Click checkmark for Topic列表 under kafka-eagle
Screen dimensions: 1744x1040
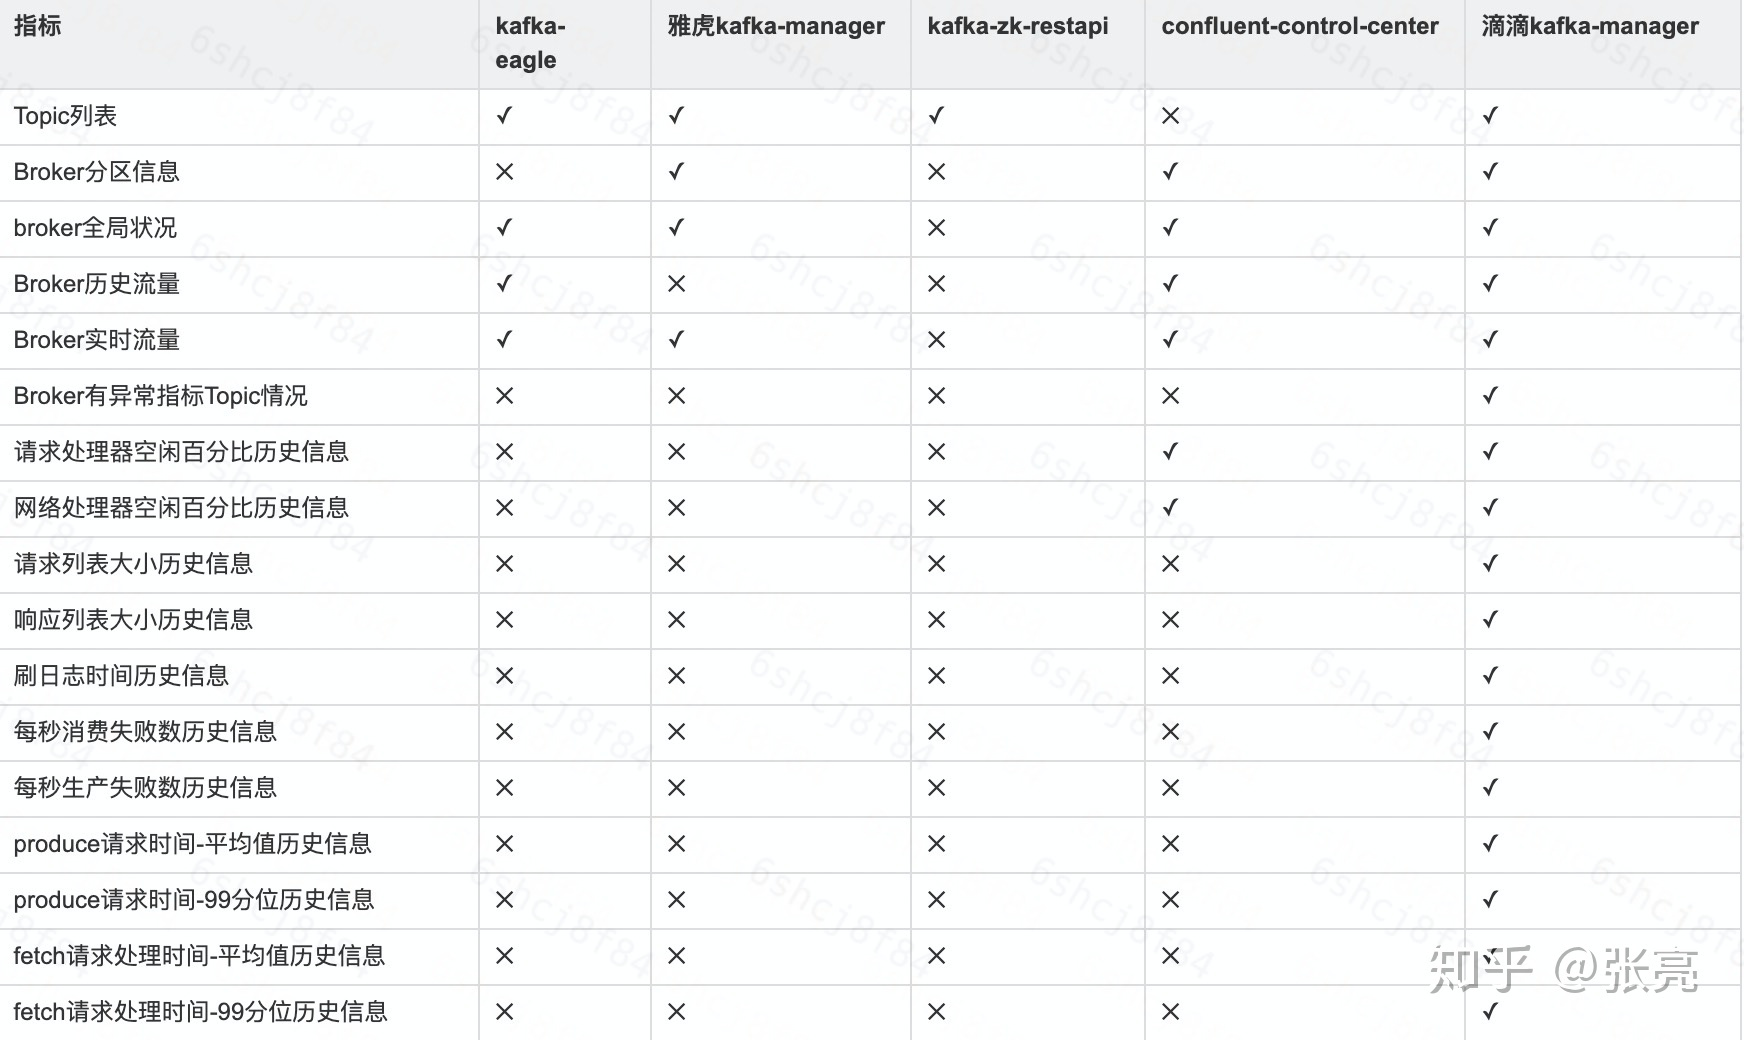(x=504, y=116)
